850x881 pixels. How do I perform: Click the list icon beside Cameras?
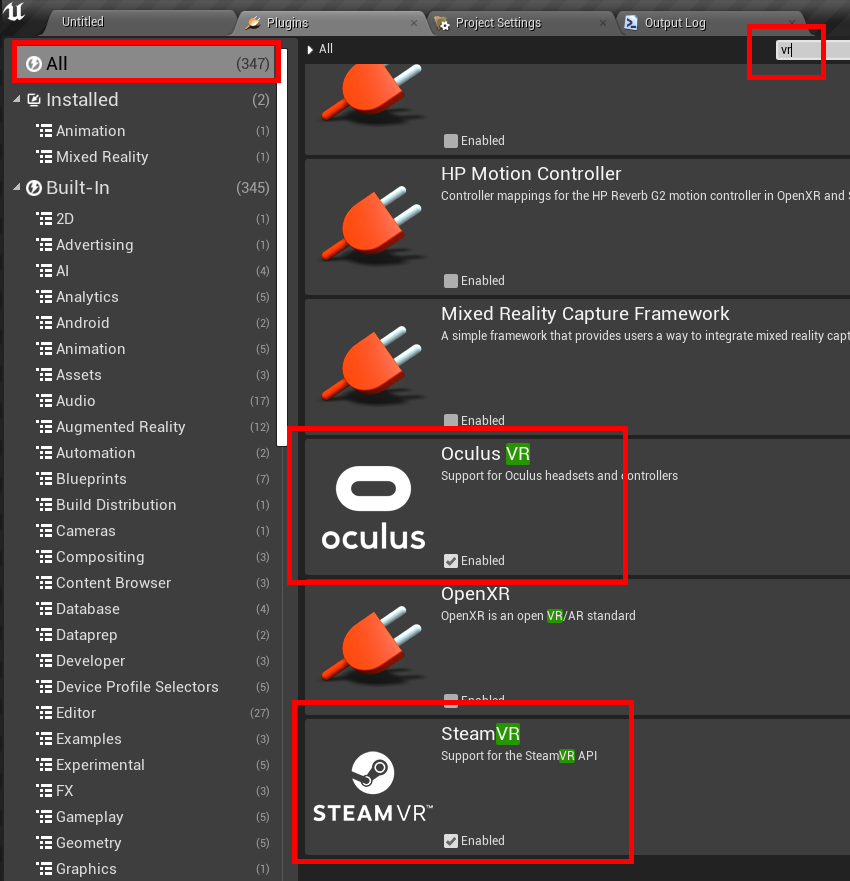pos(44,530)
